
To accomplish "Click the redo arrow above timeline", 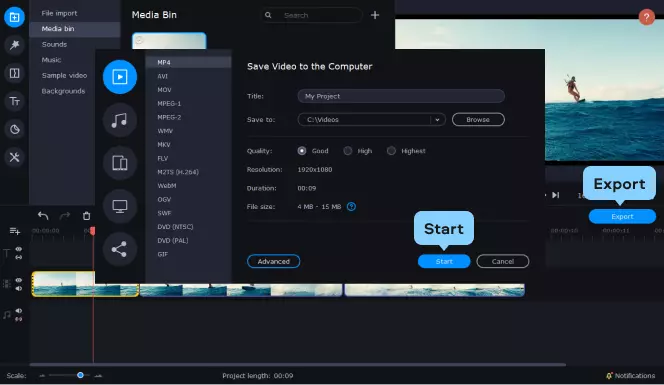I will (65, 216).
